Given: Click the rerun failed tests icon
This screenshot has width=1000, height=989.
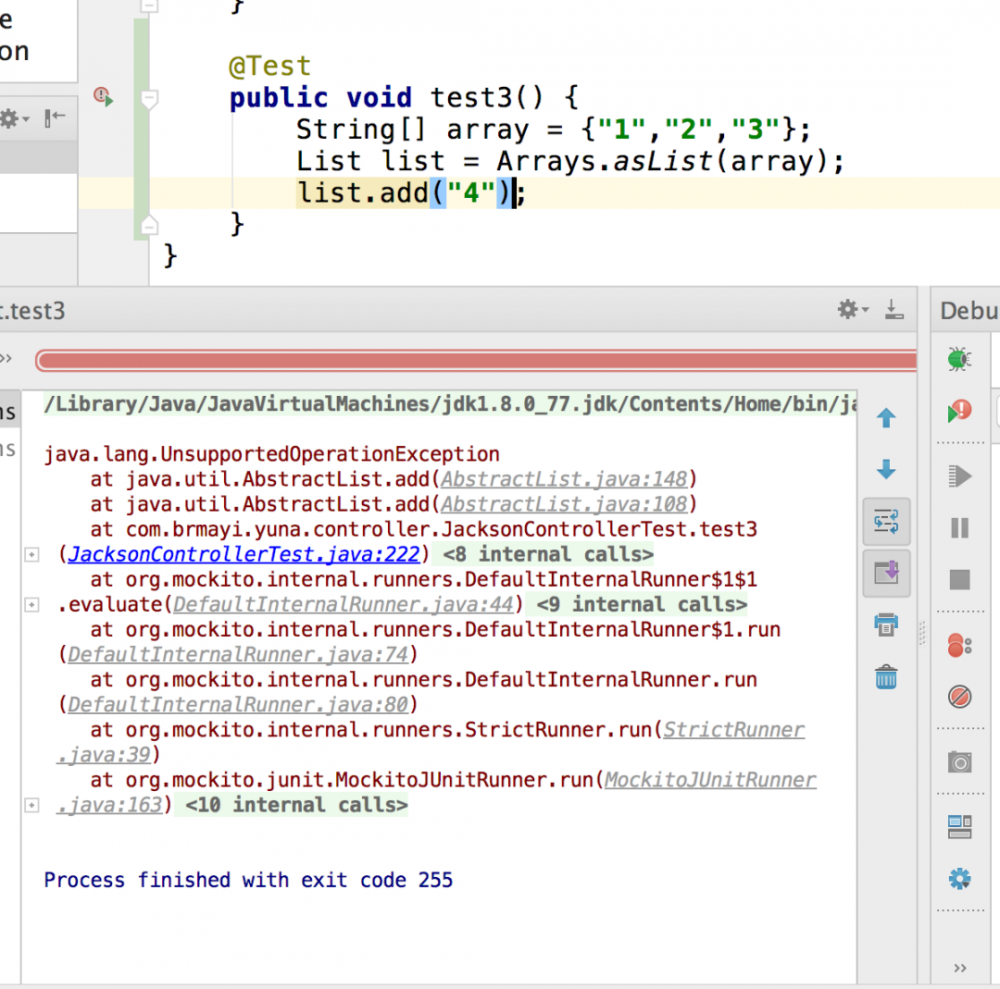Looking at the screenshot, I should coord(959,411).
